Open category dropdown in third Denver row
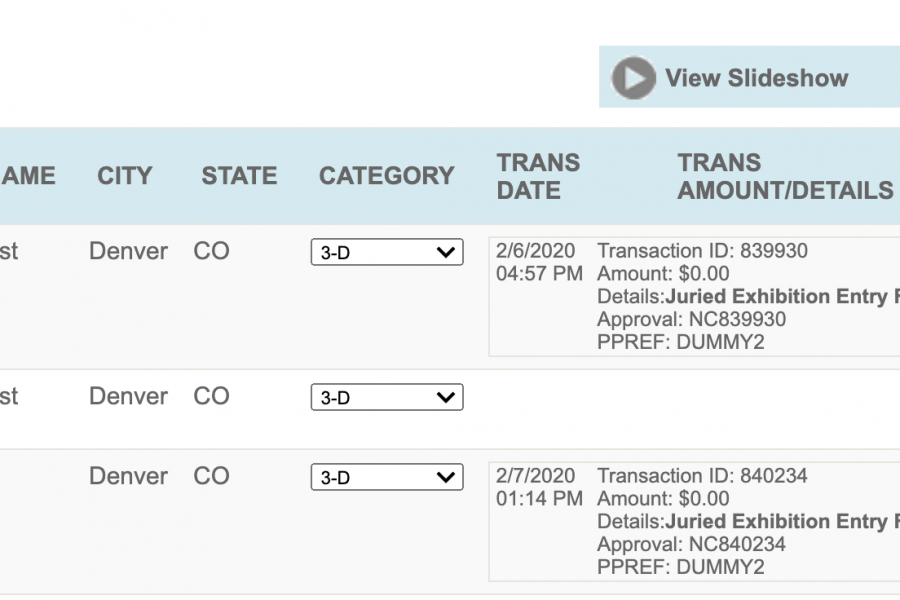Screen dimensions: 900x600 (x=387, y=477)
